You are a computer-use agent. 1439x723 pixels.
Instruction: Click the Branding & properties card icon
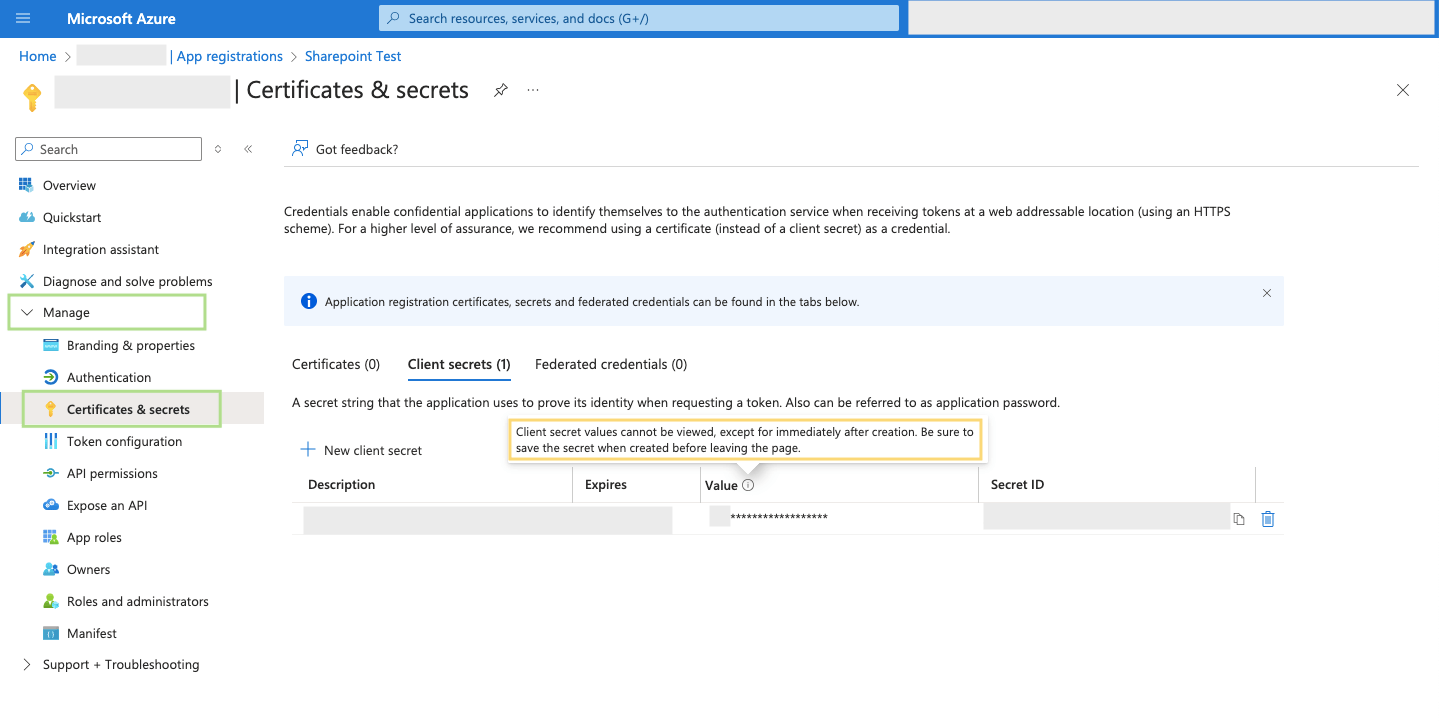[x=51, y=345]
